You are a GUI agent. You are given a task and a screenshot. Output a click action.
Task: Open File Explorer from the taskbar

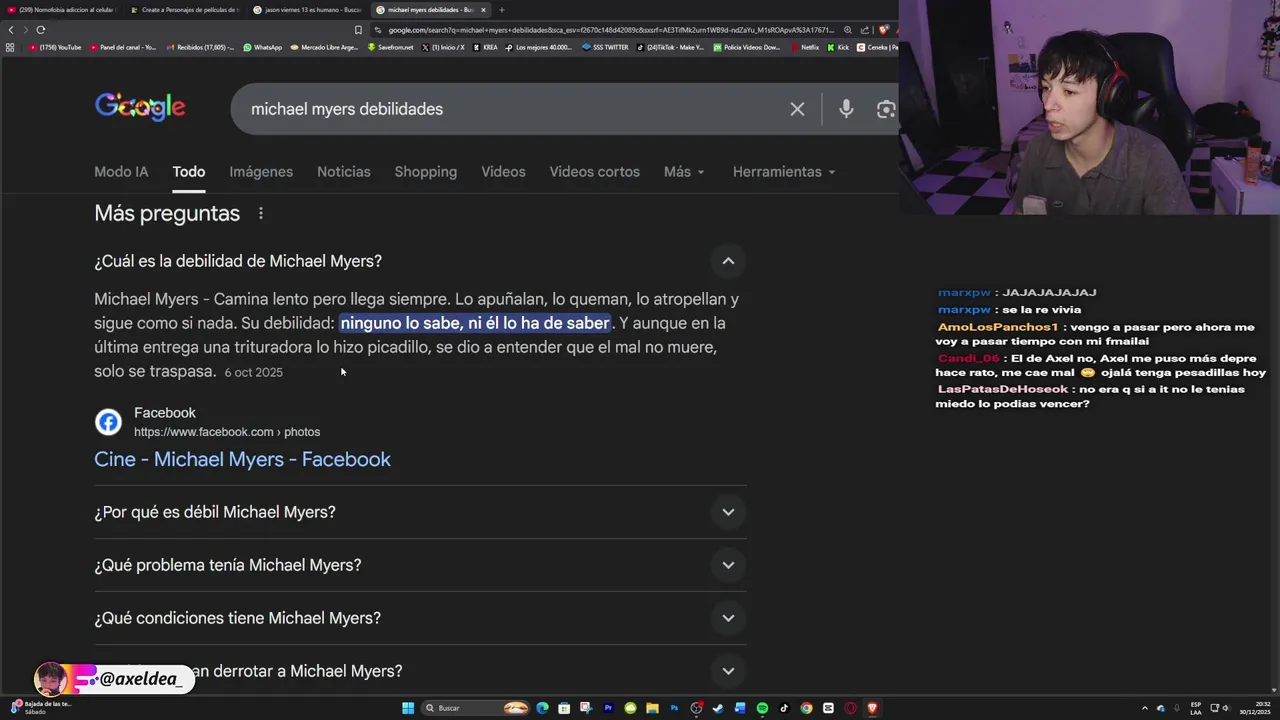[x=653, y=708]
